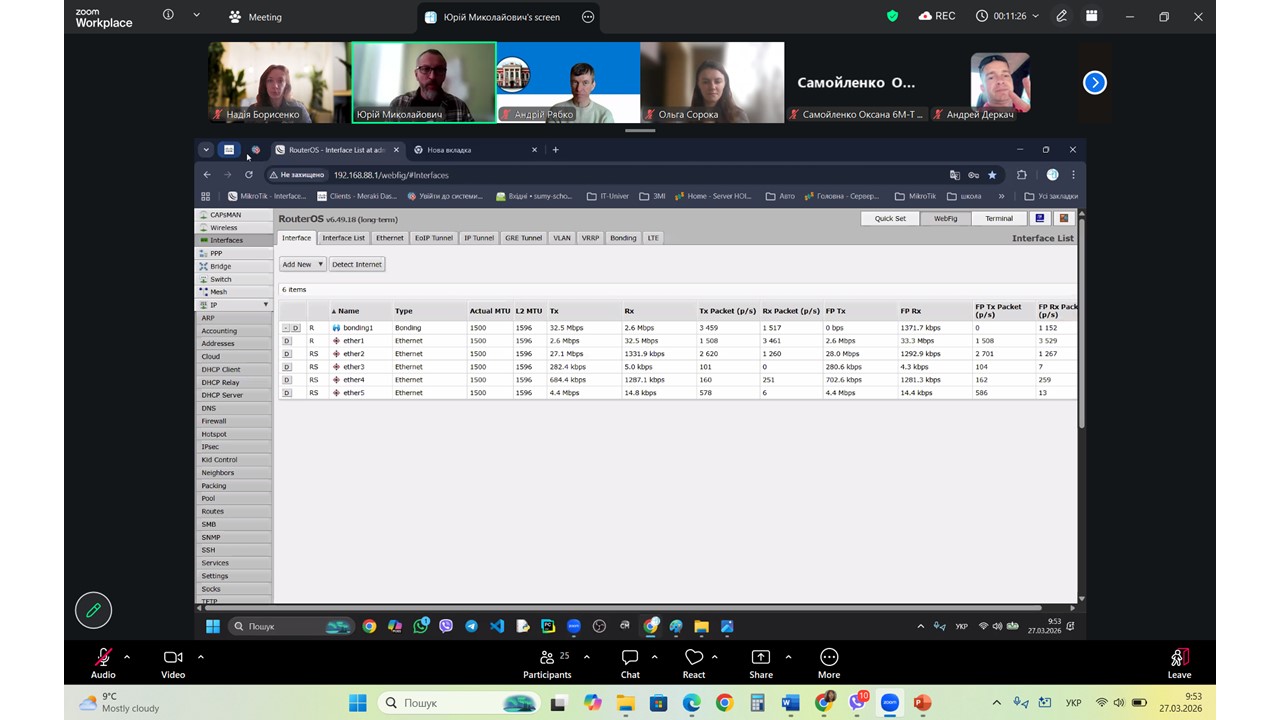The width and height of the screenshot is (1280, 720).
Task: Leave the meeting
Action: coord(1180,662)
